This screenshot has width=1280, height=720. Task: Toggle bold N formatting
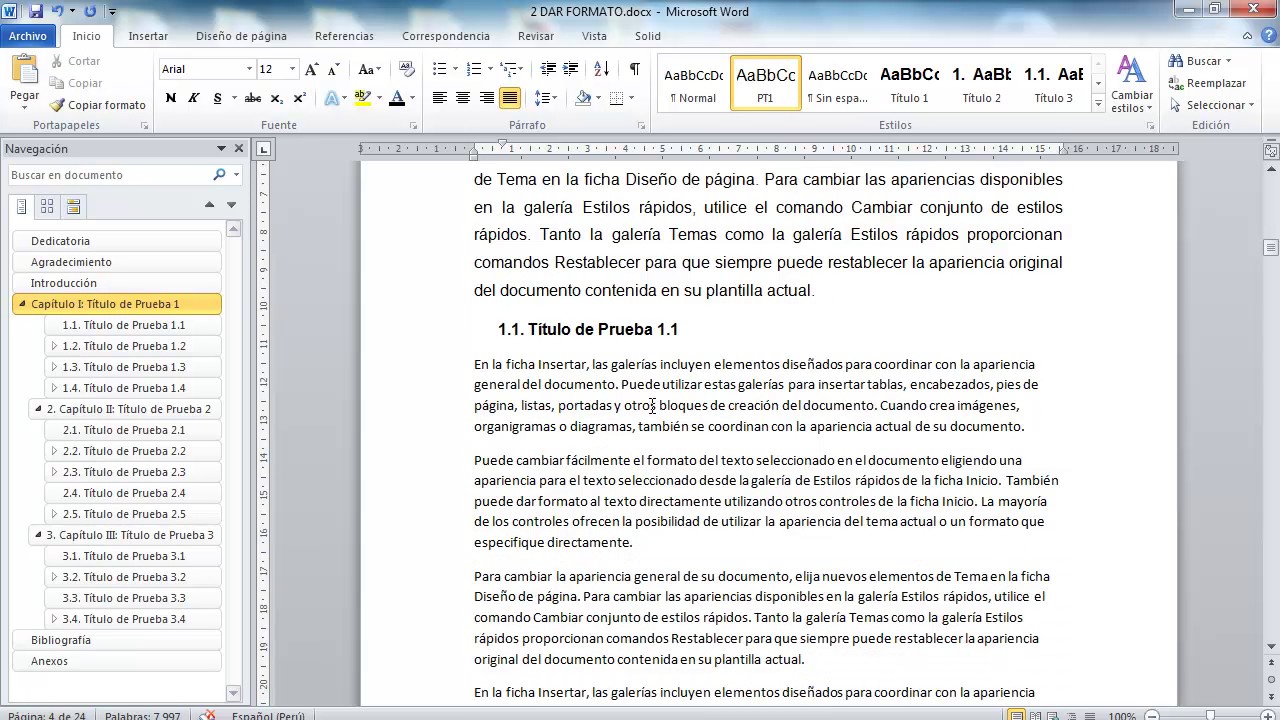coord(171,98)
